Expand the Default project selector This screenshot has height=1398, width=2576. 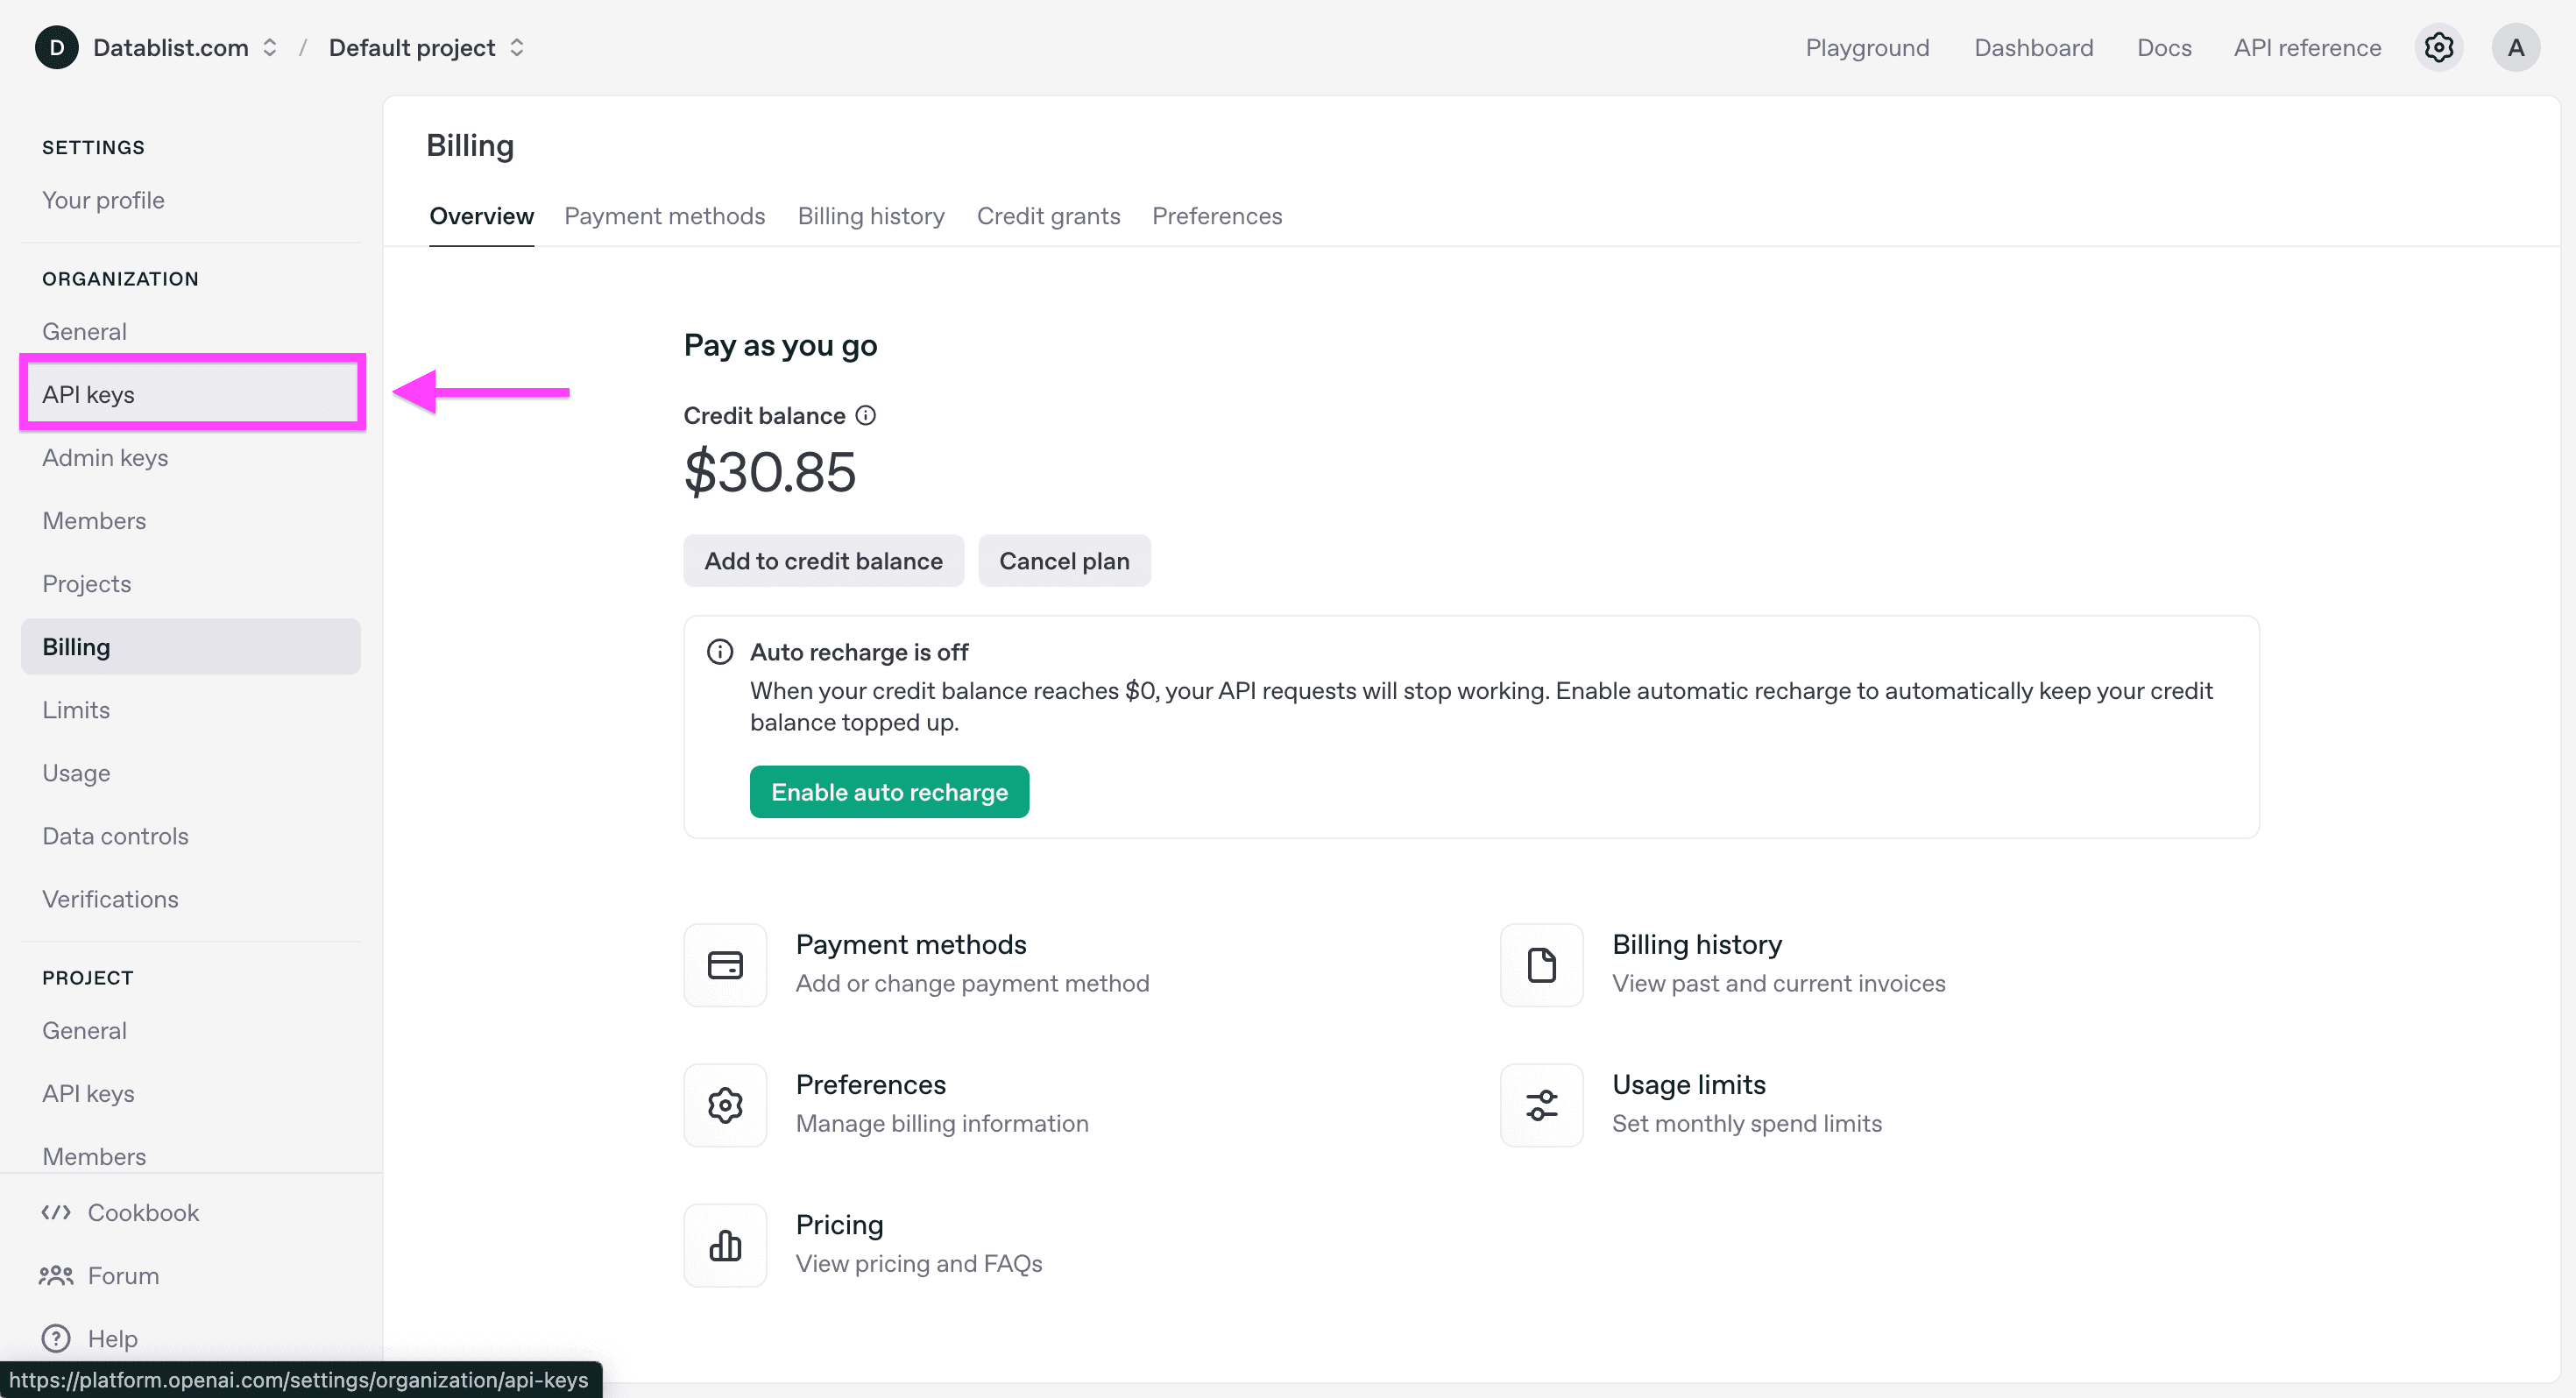pyautogui.click(x=517, y=47)
